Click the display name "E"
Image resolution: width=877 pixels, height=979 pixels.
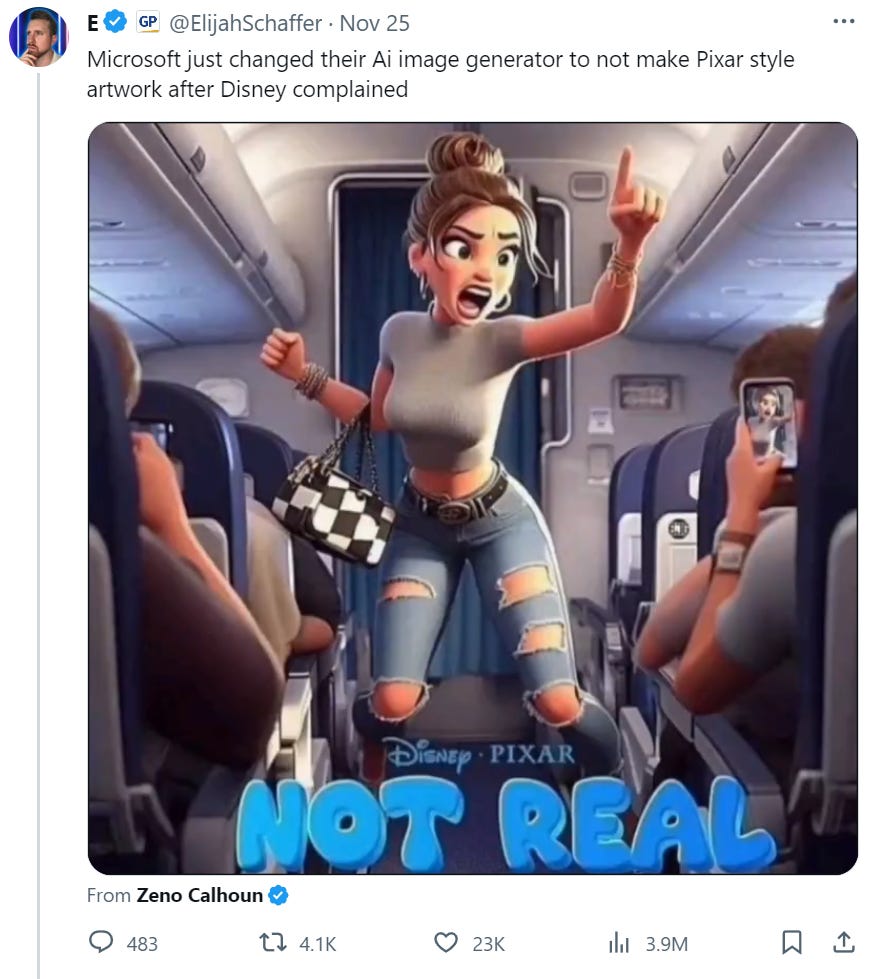tap(93, 24)
